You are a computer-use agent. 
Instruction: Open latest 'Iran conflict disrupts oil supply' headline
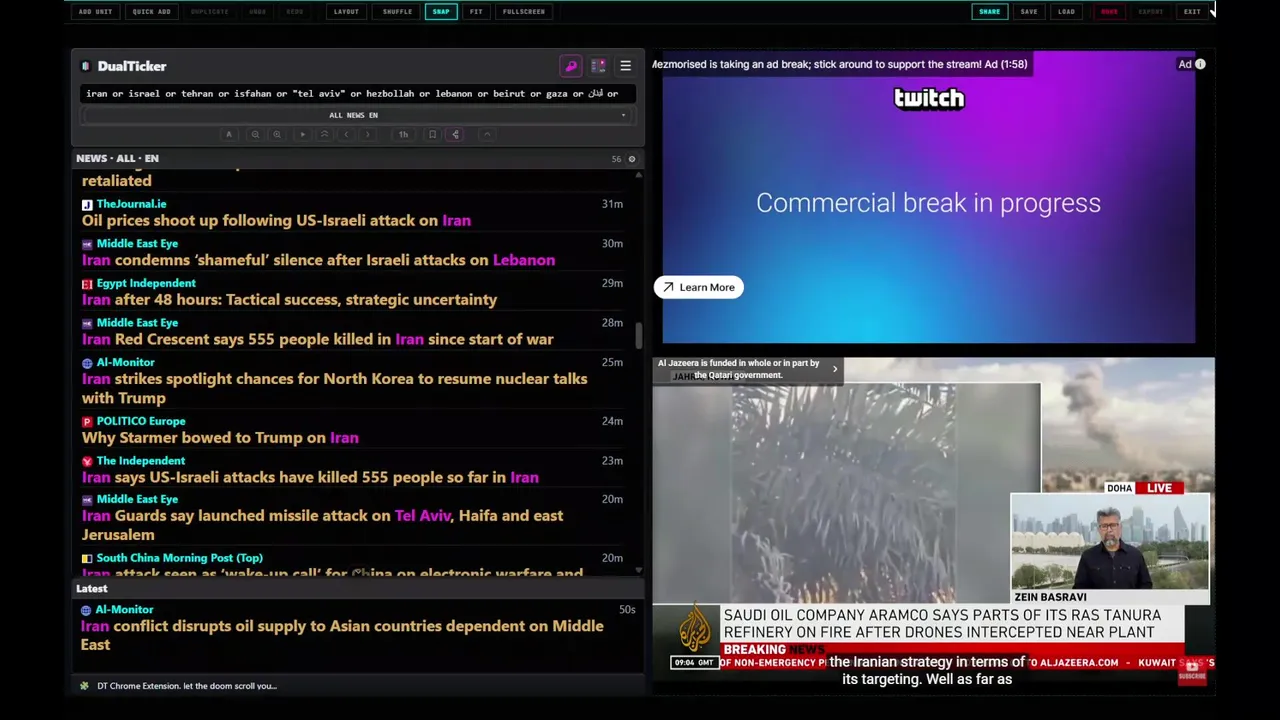click(342, 635)
